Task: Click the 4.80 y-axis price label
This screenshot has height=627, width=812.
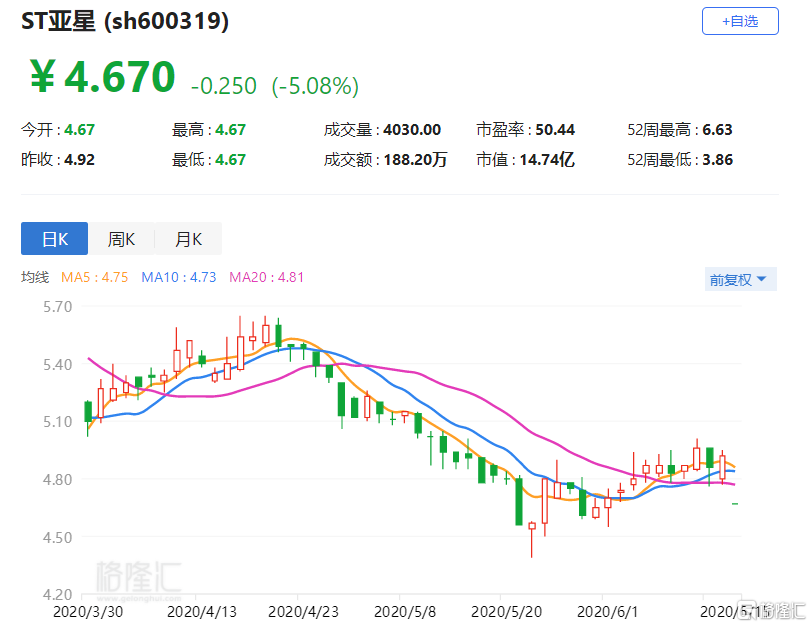Action: (57, 479)
